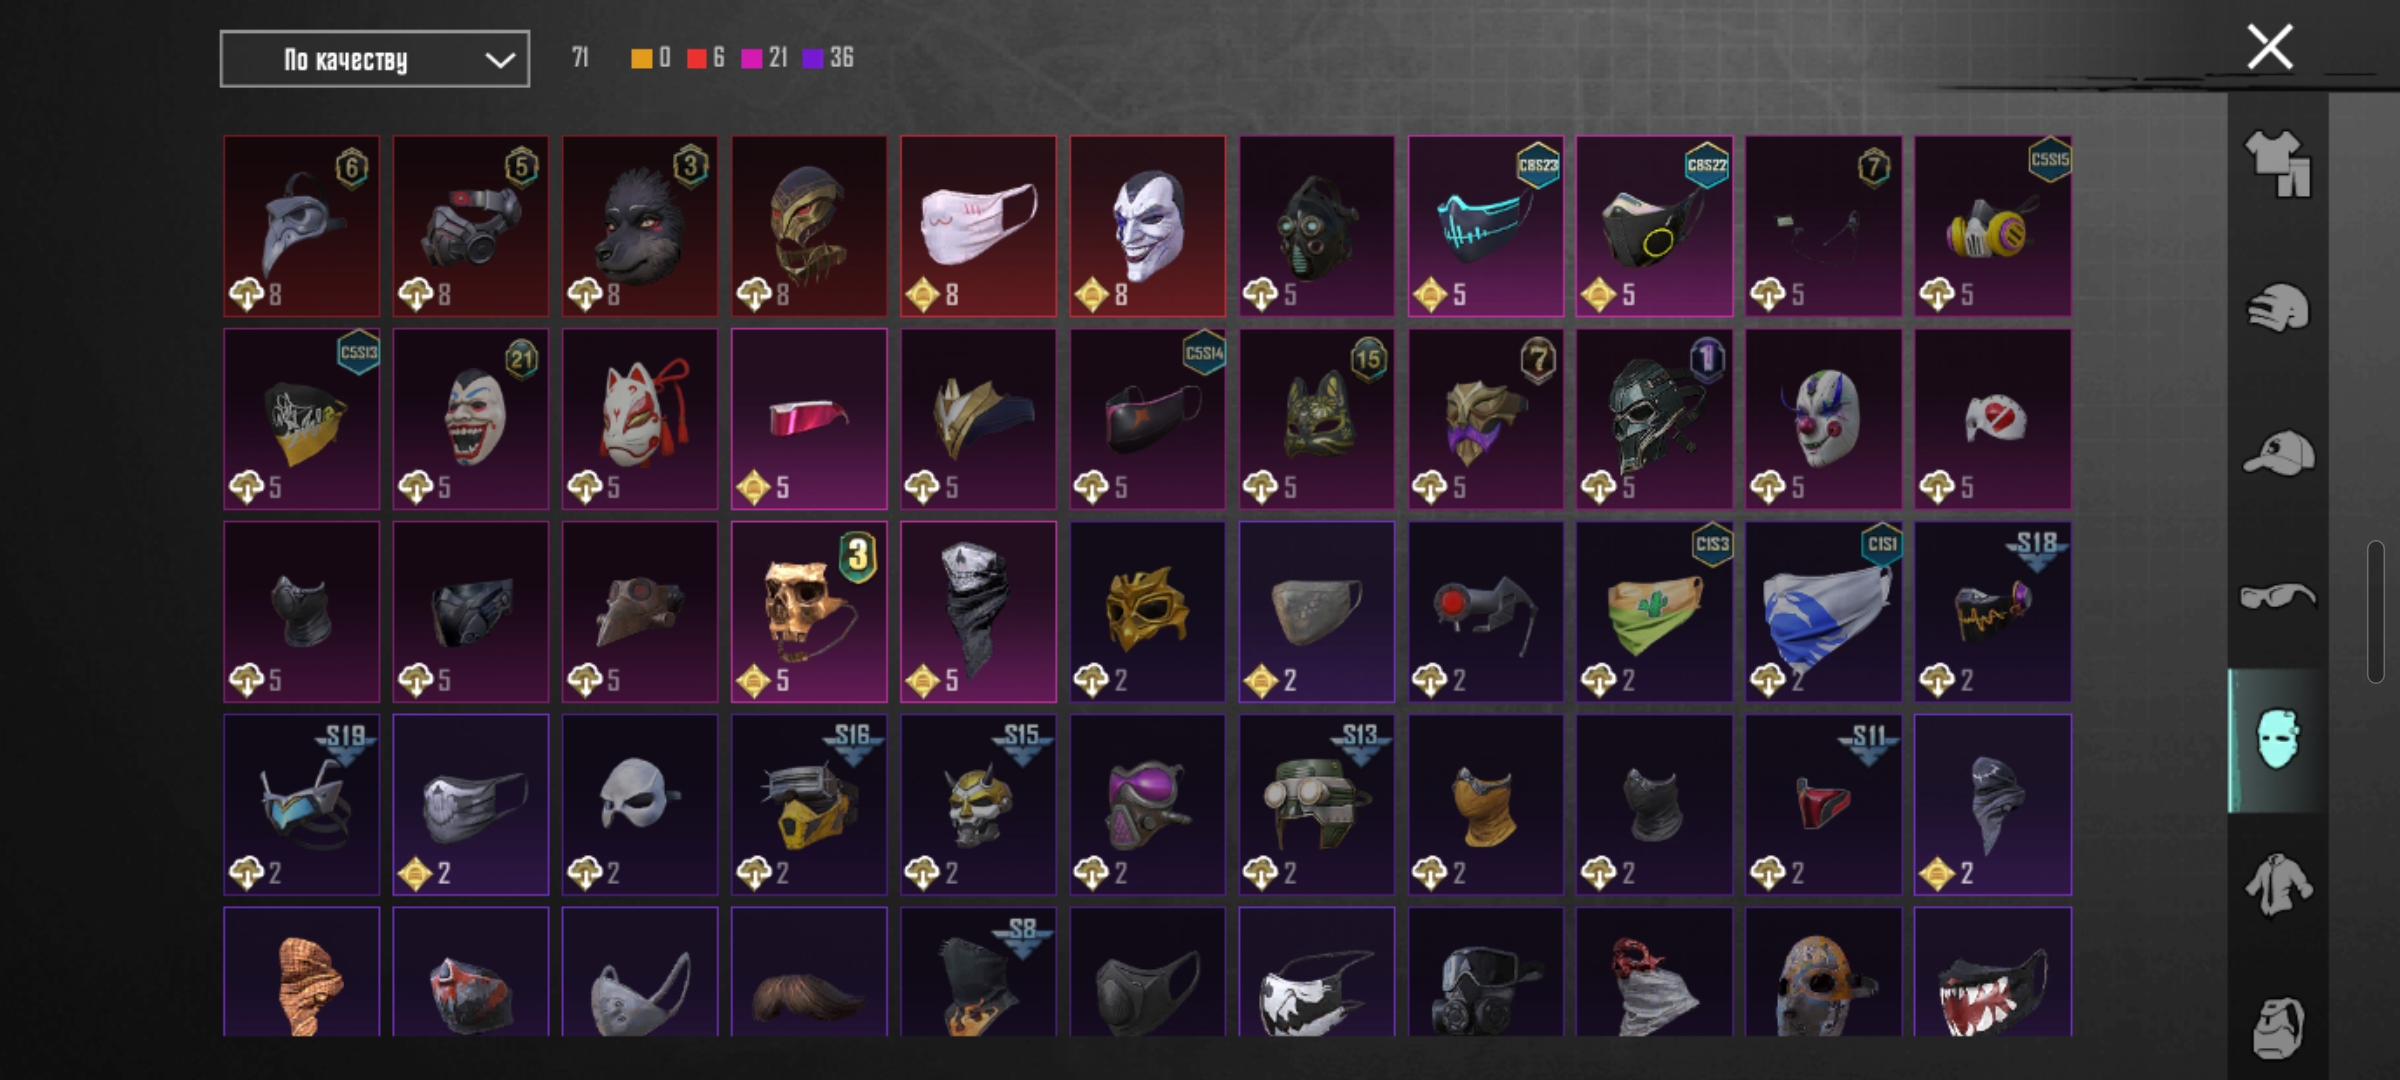The width and height of the screenshot is (2400, 1080).
Task: Select the face mask category tab
Action: pyautogui.click(x=2278, y=740)
